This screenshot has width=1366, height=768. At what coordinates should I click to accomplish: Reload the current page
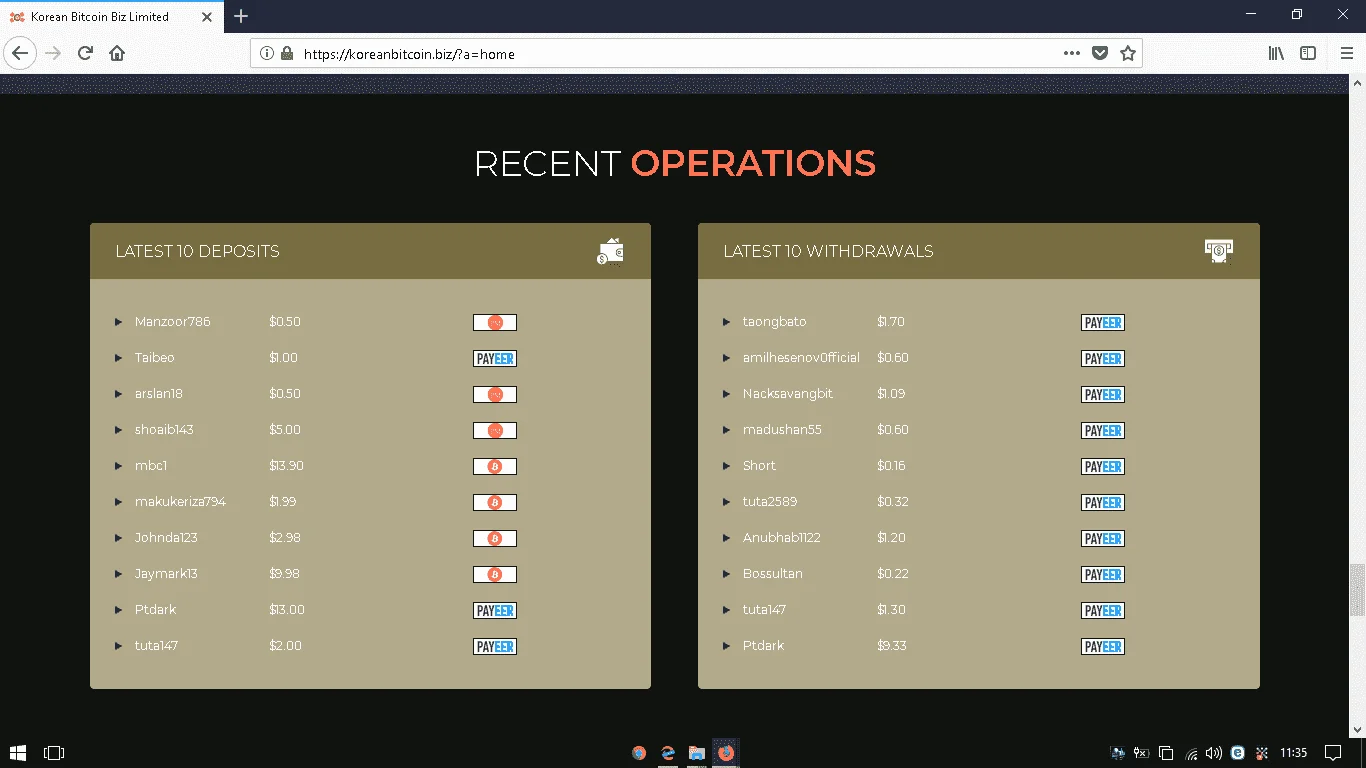pos(85,53)
